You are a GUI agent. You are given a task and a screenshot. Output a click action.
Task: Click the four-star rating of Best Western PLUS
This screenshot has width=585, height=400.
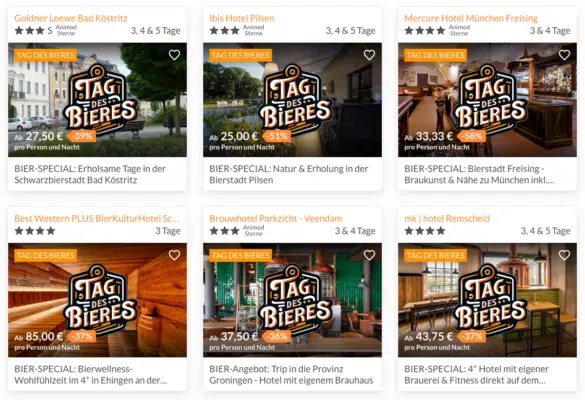tap(35, 231)
